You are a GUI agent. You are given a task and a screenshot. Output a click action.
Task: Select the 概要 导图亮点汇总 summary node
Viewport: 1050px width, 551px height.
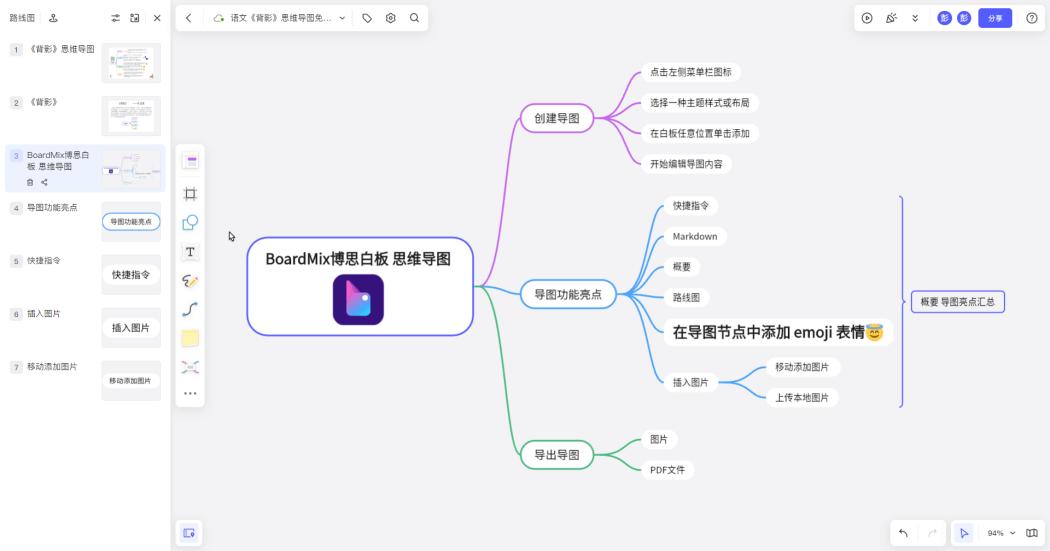point(958,302)
